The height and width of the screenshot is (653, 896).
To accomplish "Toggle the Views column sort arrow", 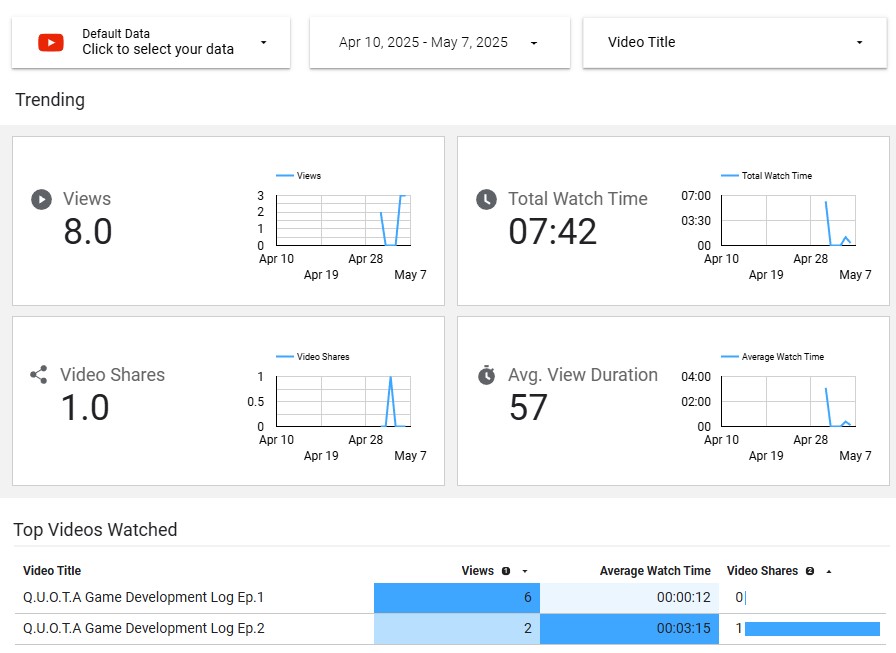I will (524, 571).
